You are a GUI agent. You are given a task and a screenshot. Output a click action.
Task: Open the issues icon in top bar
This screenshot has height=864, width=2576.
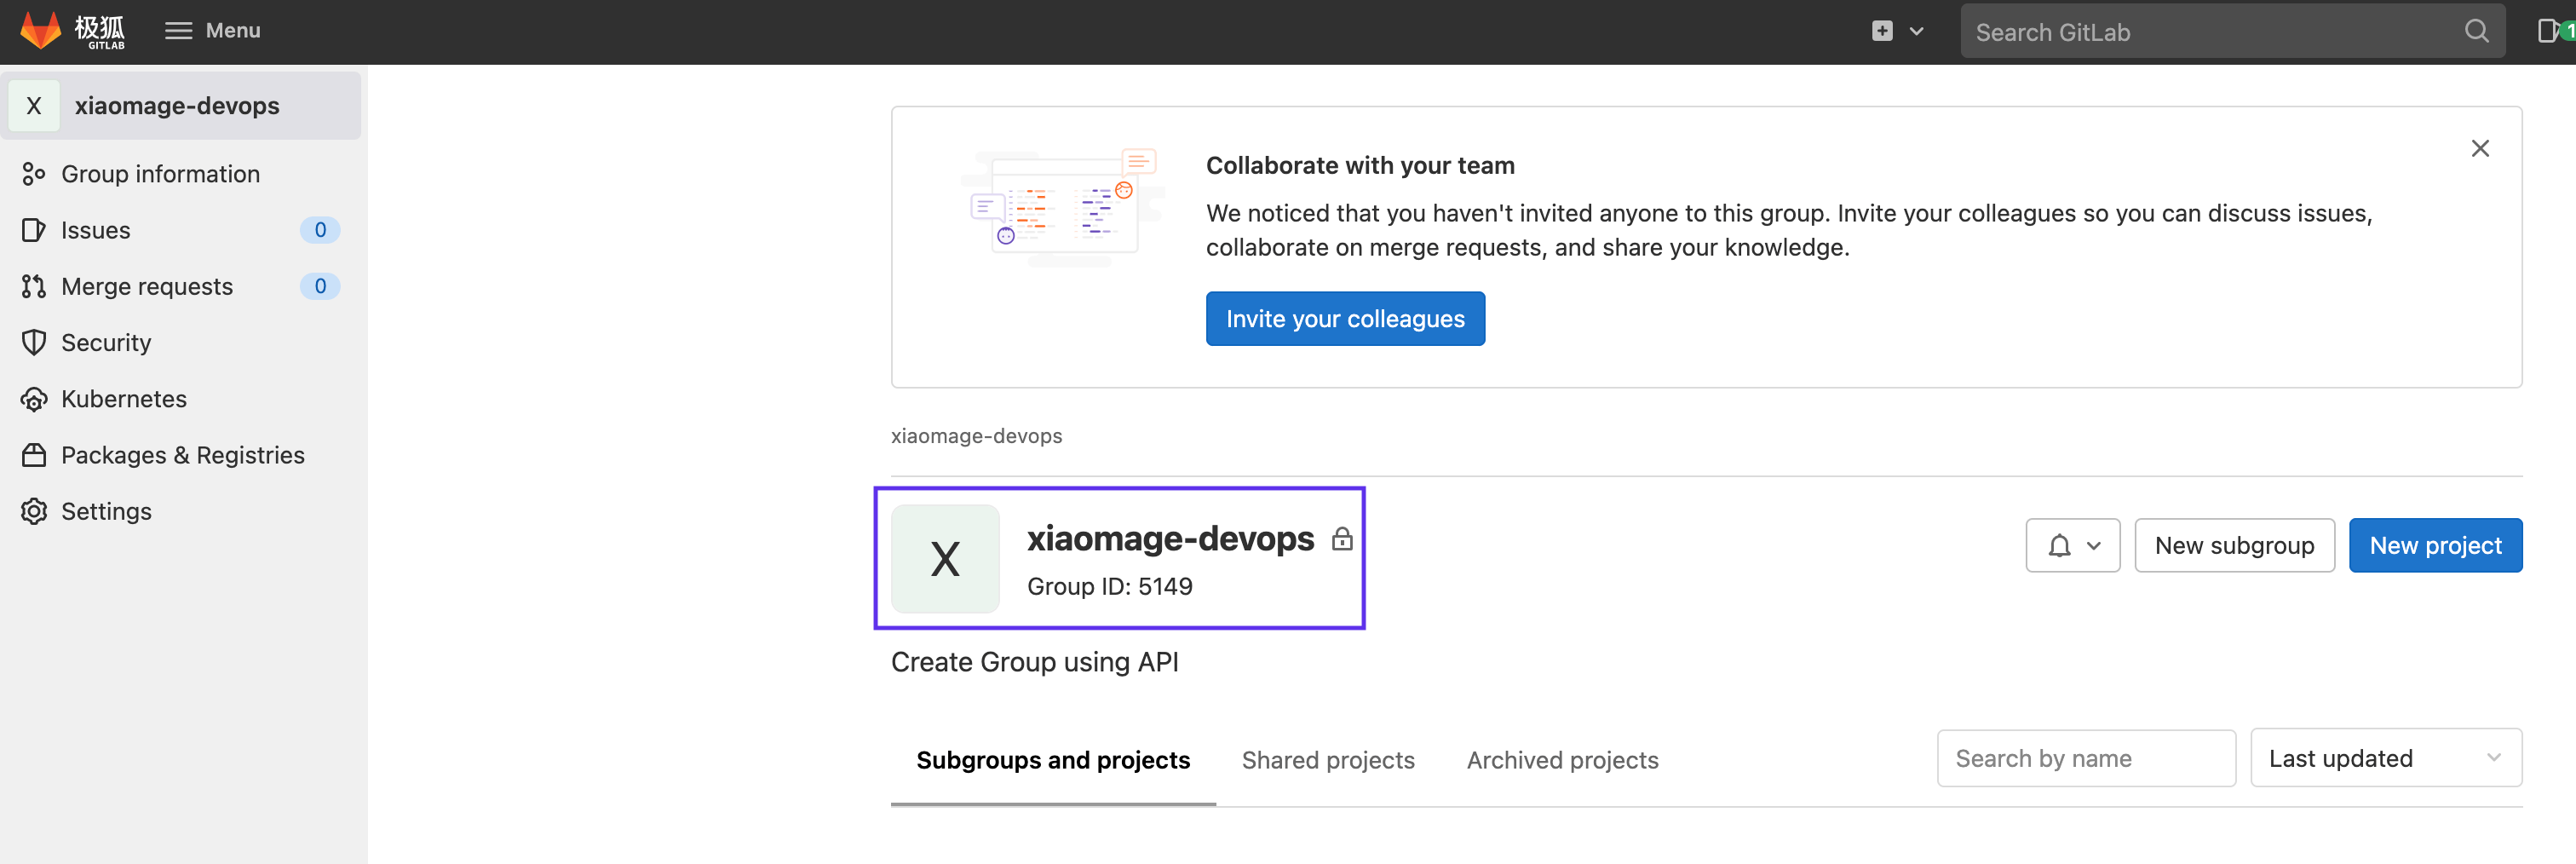(x=2548, y=31)
